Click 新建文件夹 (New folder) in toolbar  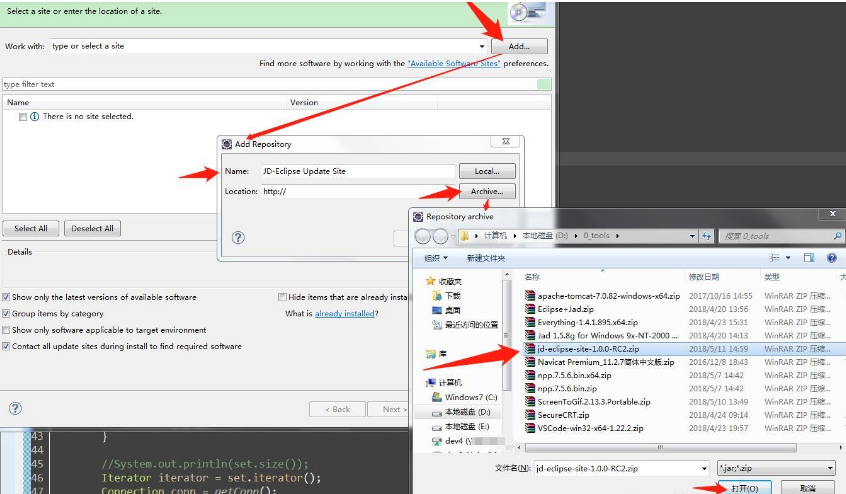tap(486, 258)
